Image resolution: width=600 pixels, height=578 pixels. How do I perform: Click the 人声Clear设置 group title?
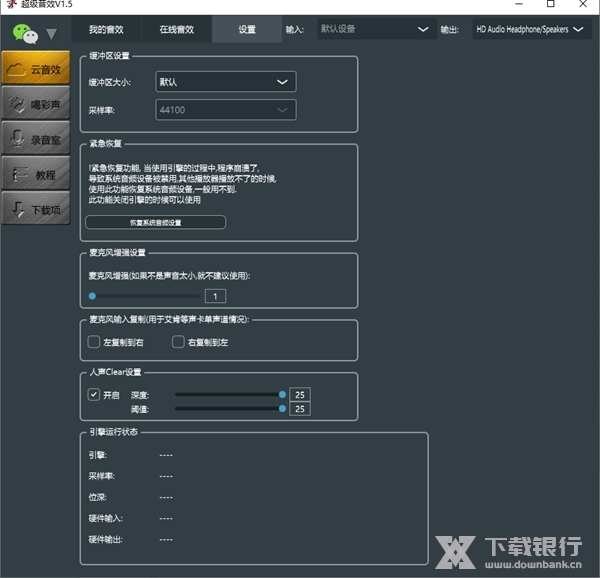[115, 372]
